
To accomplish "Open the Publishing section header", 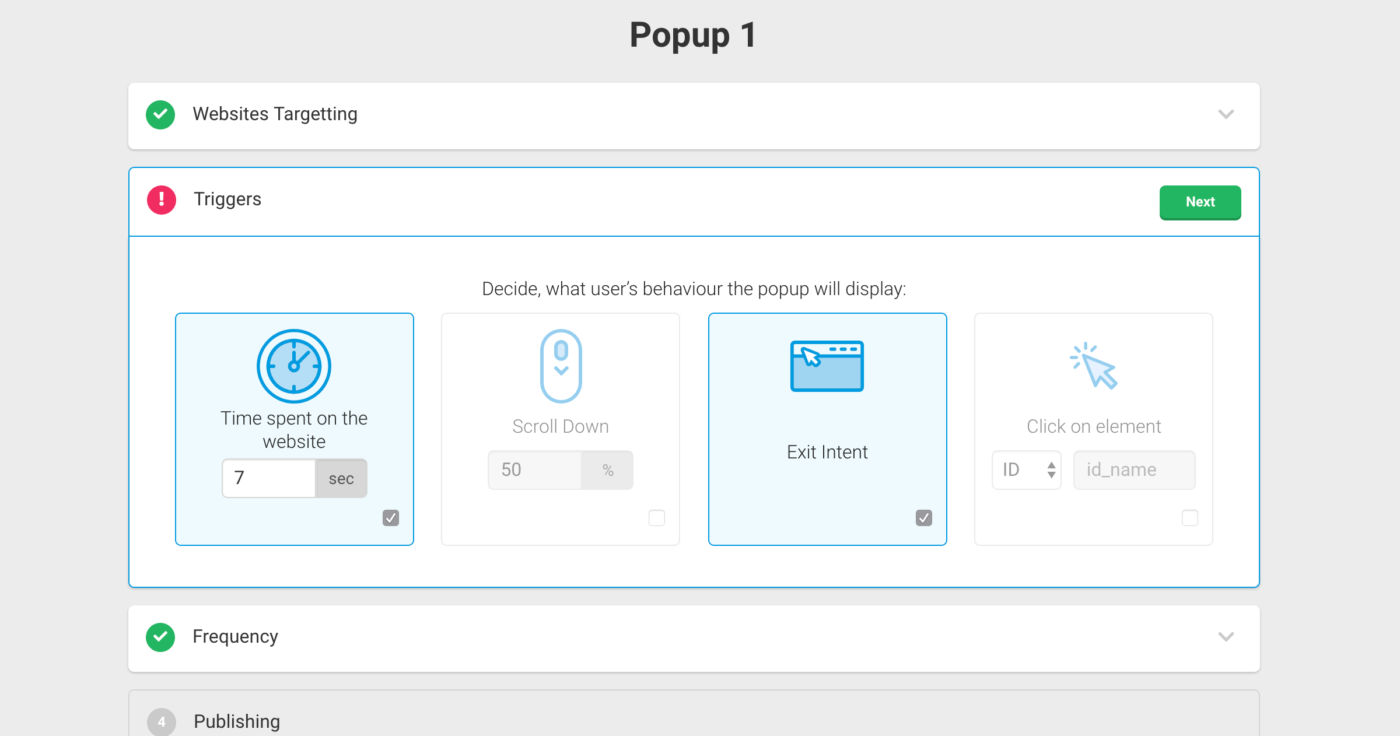I will pyautogui.click(x=694, y=713).
